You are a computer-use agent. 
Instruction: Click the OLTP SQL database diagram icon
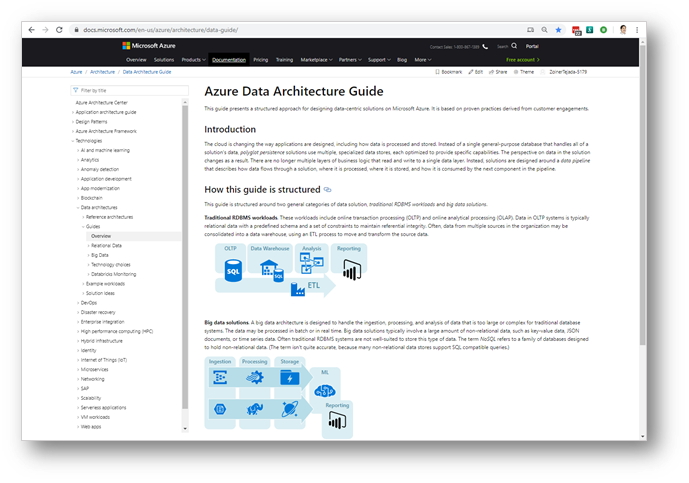click(x=233, y=270)
